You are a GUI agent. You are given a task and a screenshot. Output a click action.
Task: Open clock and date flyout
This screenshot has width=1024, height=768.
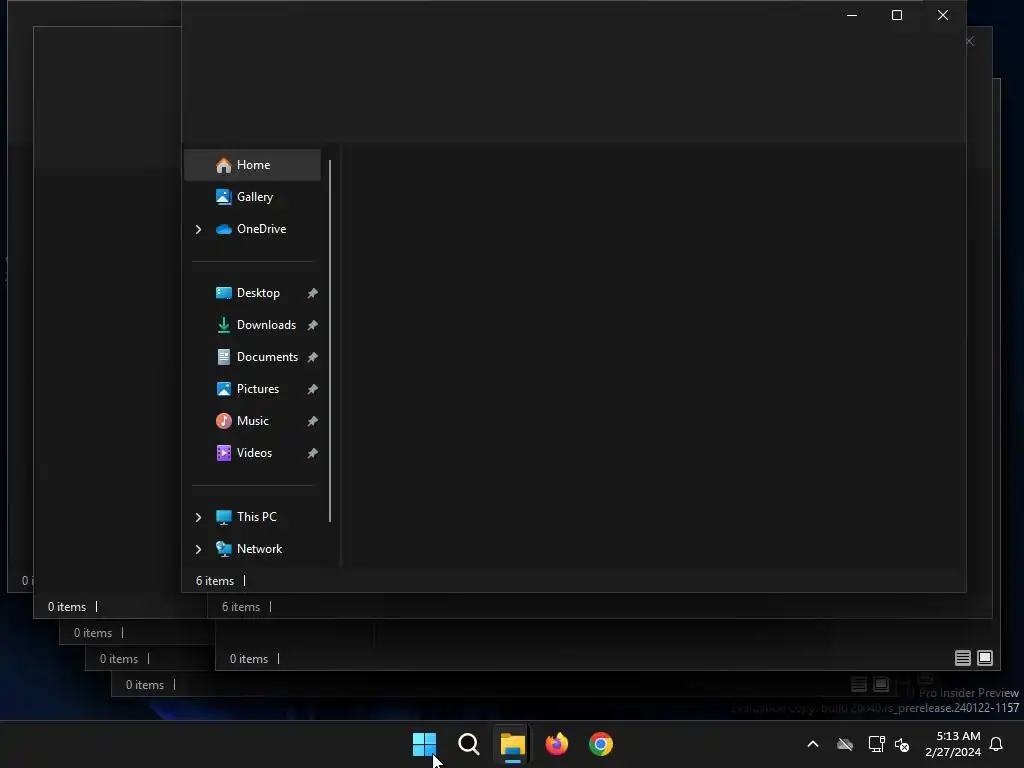[953, 744]
